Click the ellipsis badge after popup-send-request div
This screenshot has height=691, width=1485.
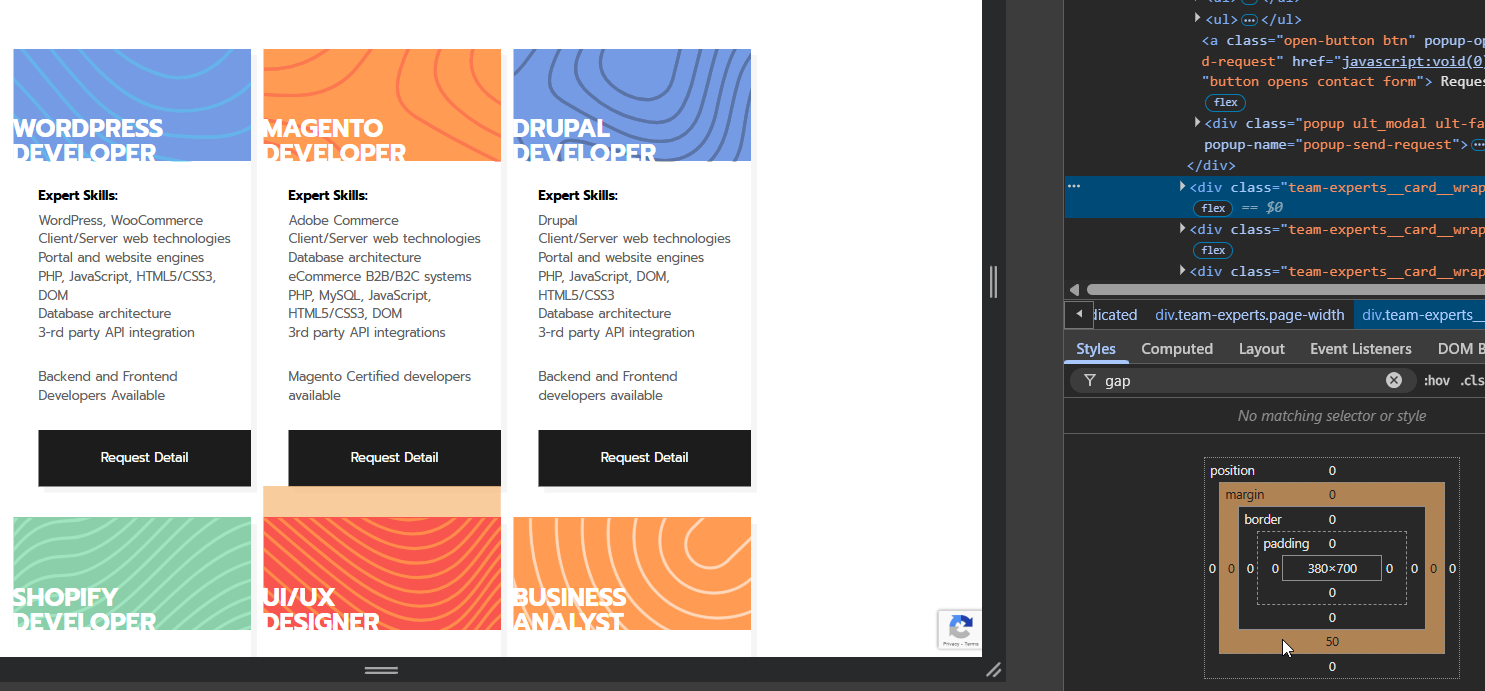click(x=1478, y=145)
